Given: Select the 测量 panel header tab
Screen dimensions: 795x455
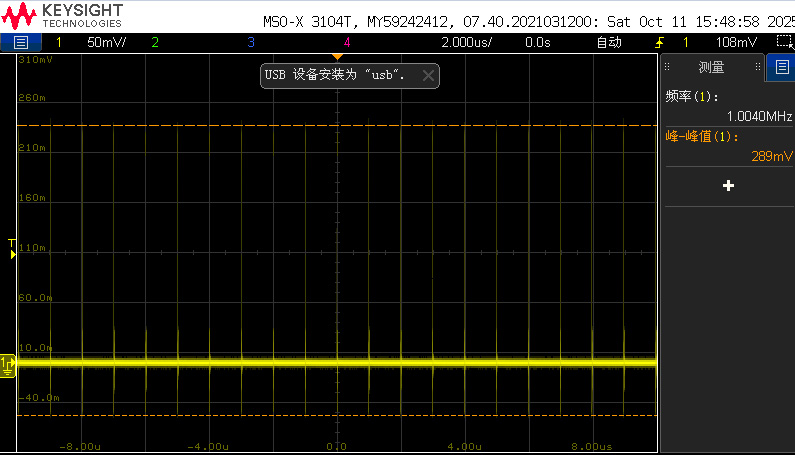Looking at the screenshot, I should pos(711,68).
